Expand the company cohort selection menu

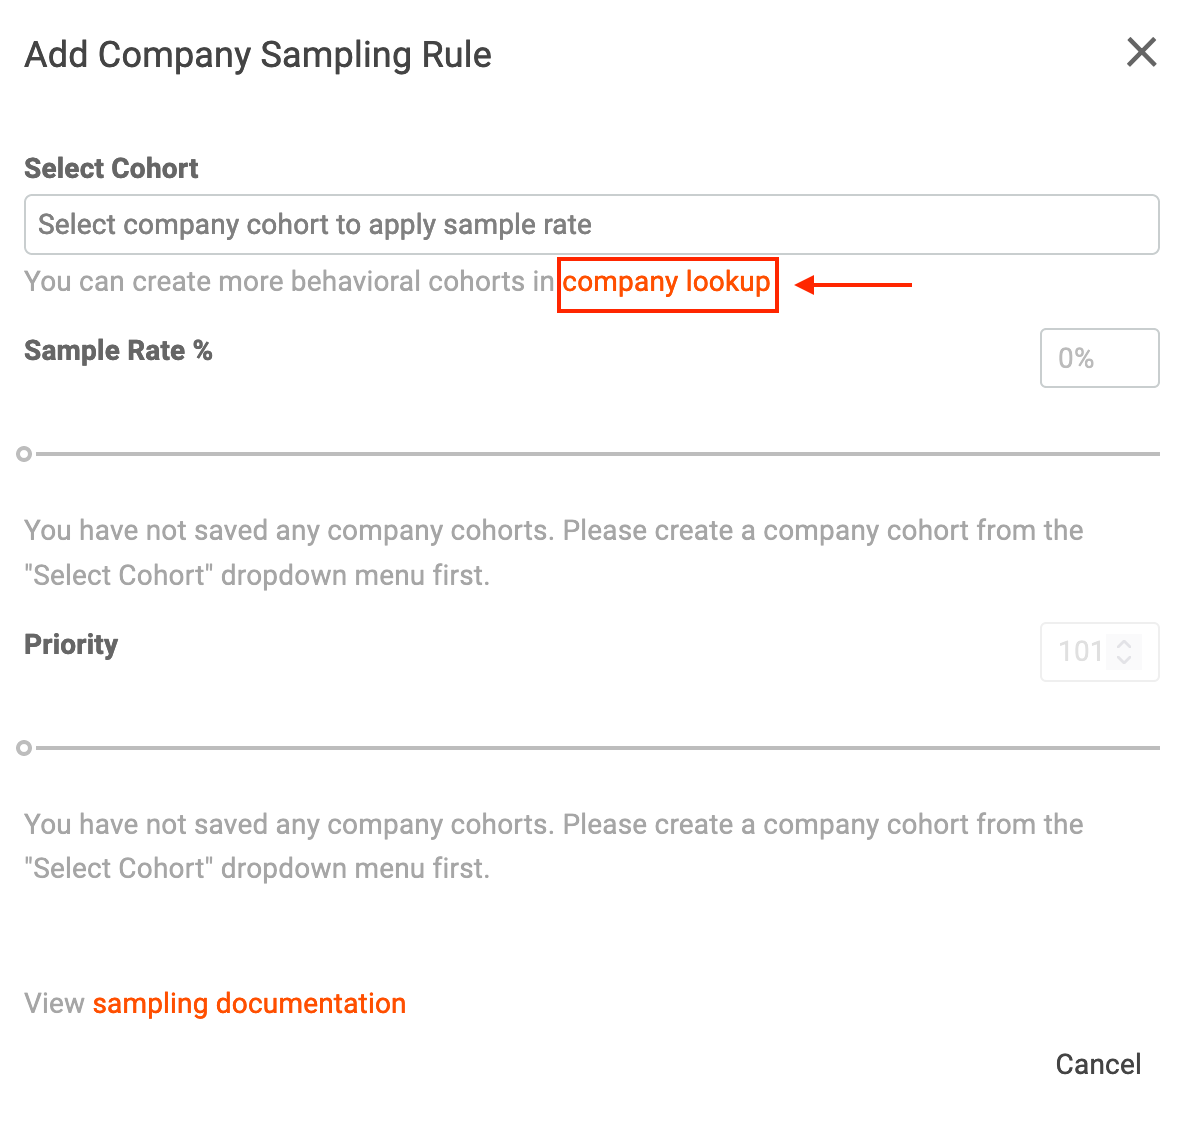pos(591,224)
